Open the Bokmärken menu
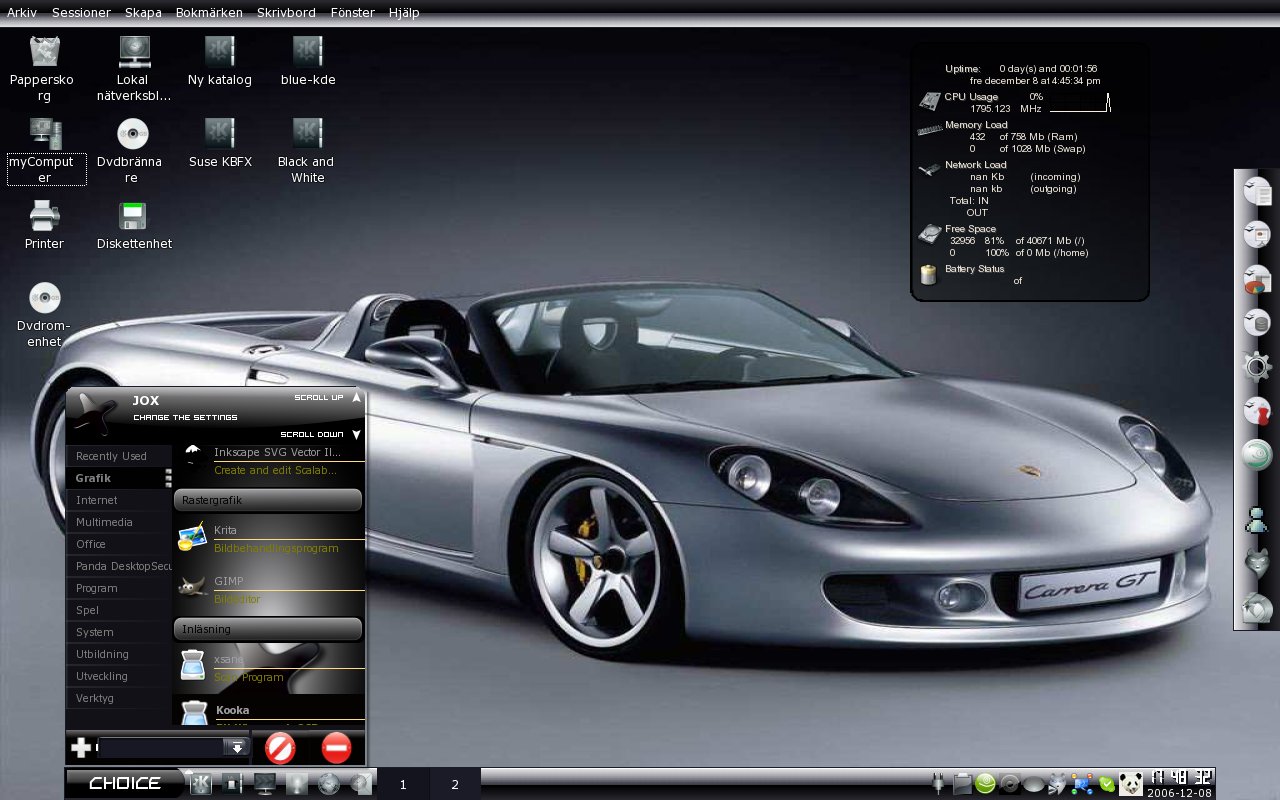 209,13
